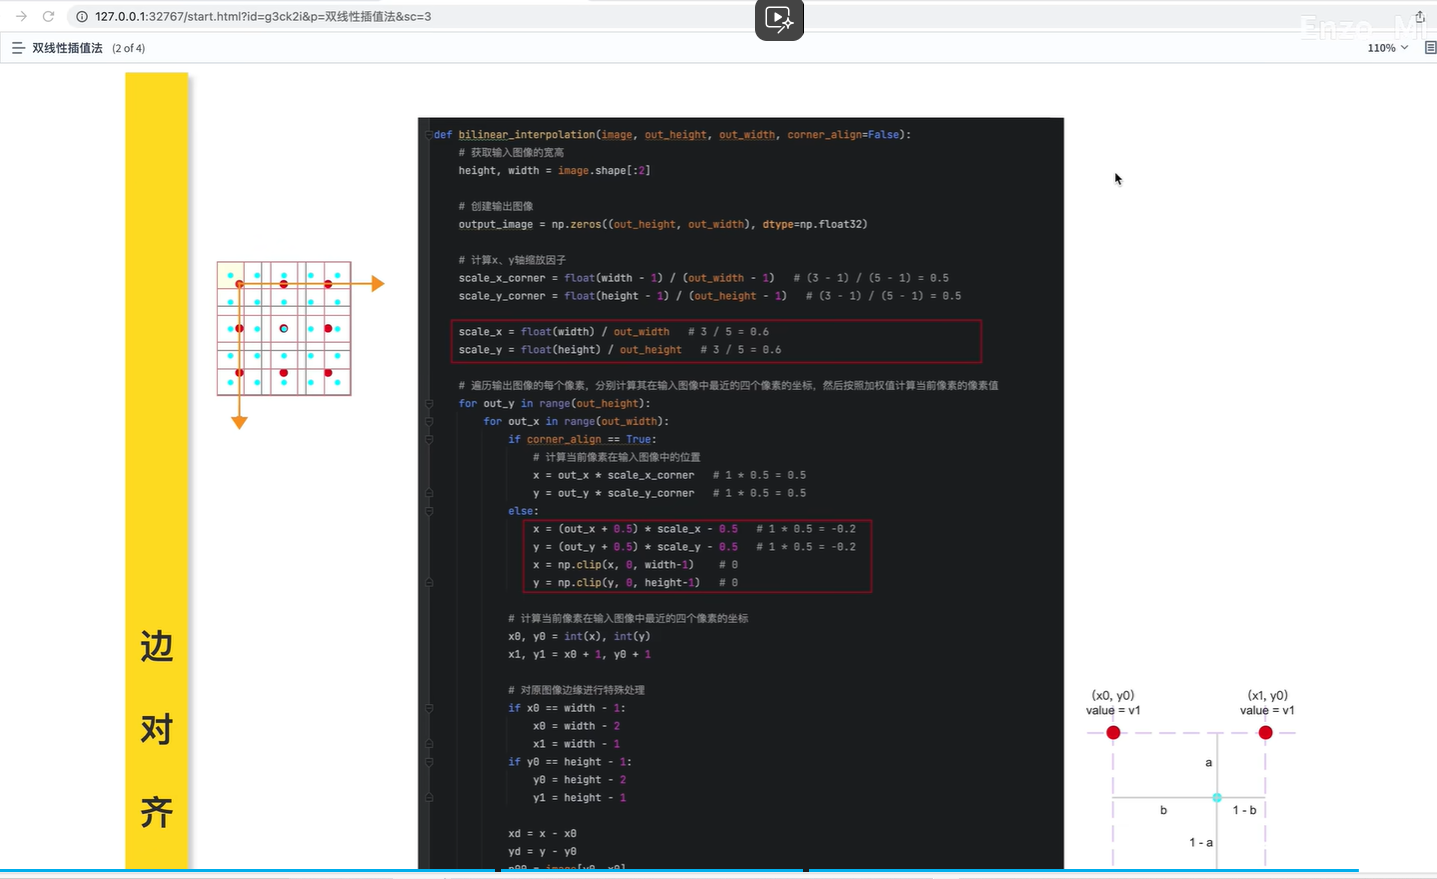View site information icon in address bar
Image resolution: width=1437 pixels, height=879 pixels.
coord(81,16)
